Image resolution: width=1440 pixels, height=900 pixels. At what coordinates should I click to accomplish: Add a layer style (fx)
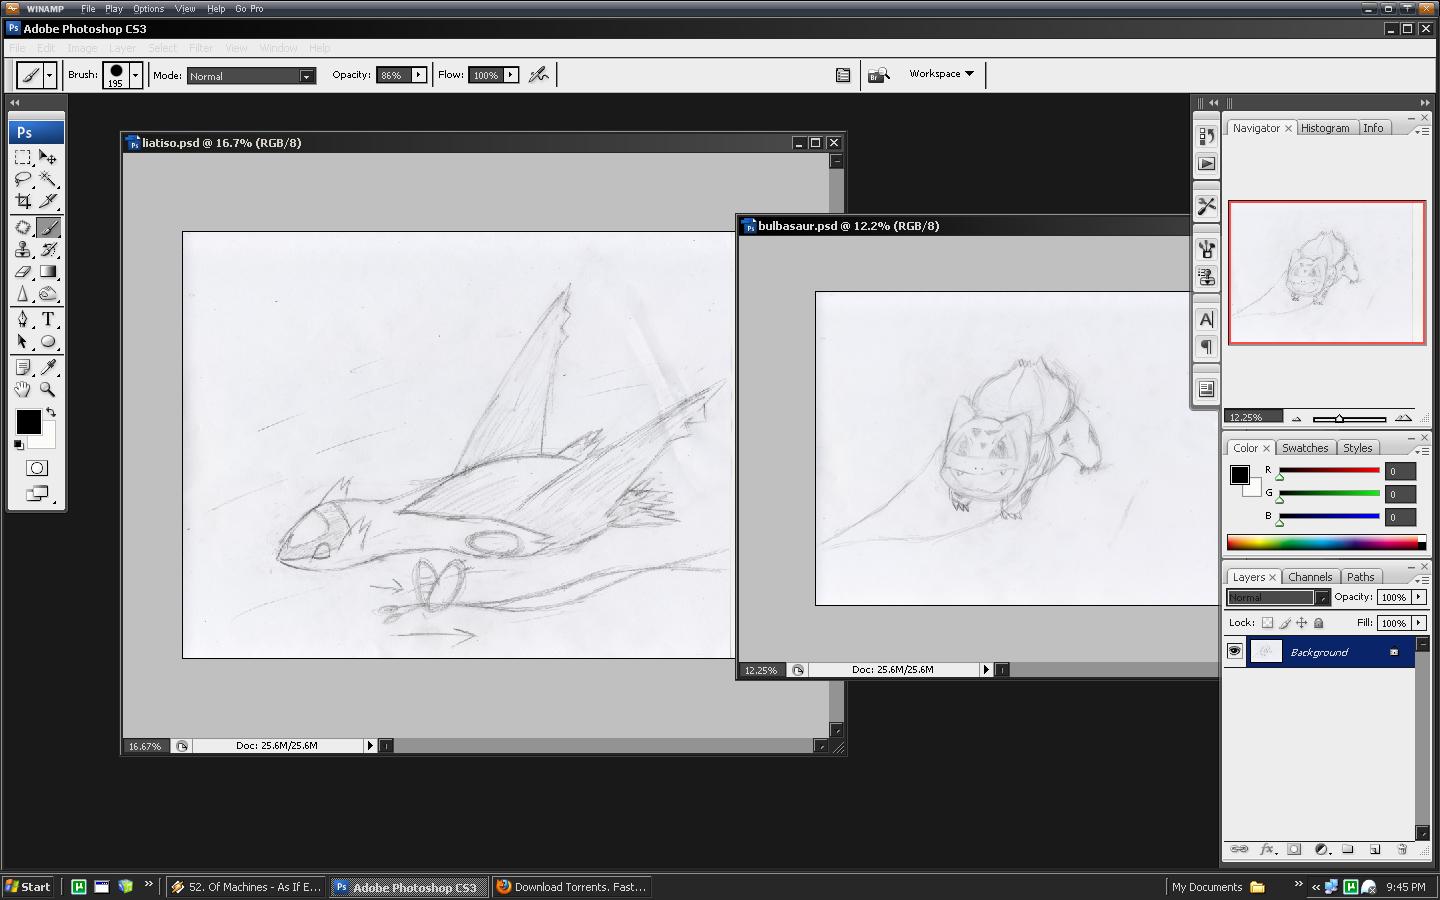(x=1267, y=849)
